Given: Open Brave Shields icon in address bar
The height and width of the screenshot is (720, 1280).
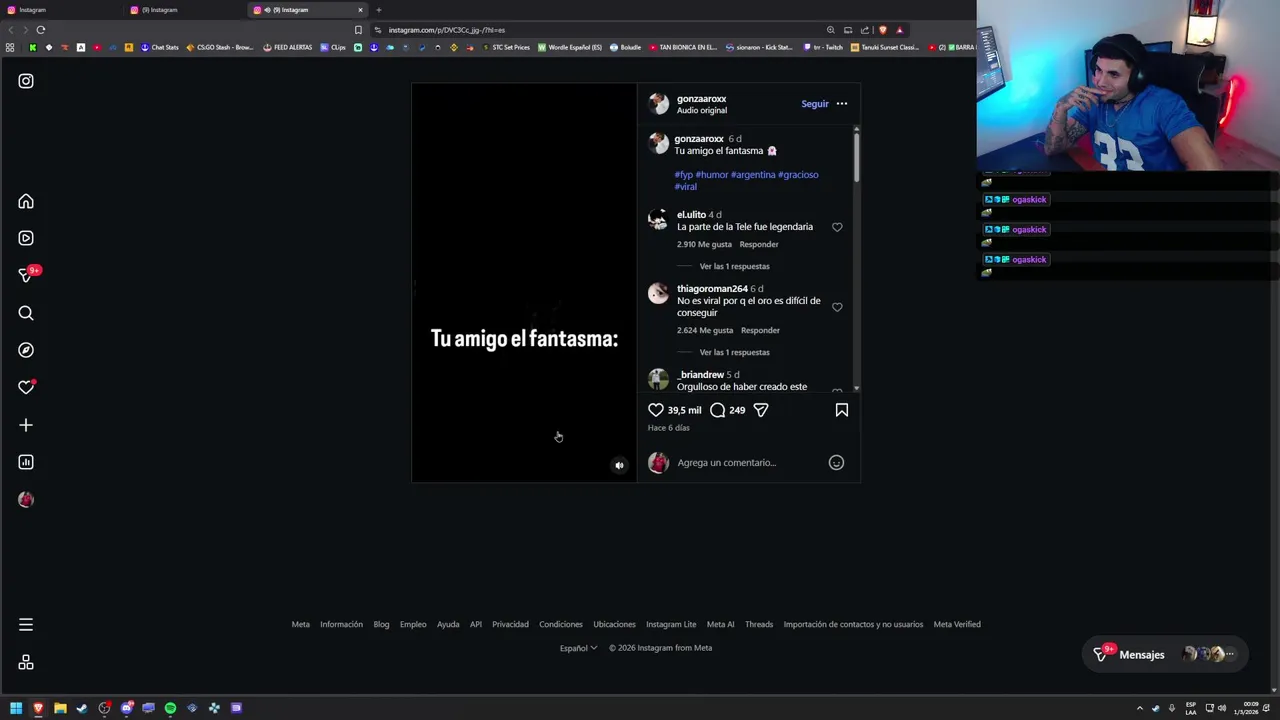Looking at the screenshot, I should (x=882, y=30).
